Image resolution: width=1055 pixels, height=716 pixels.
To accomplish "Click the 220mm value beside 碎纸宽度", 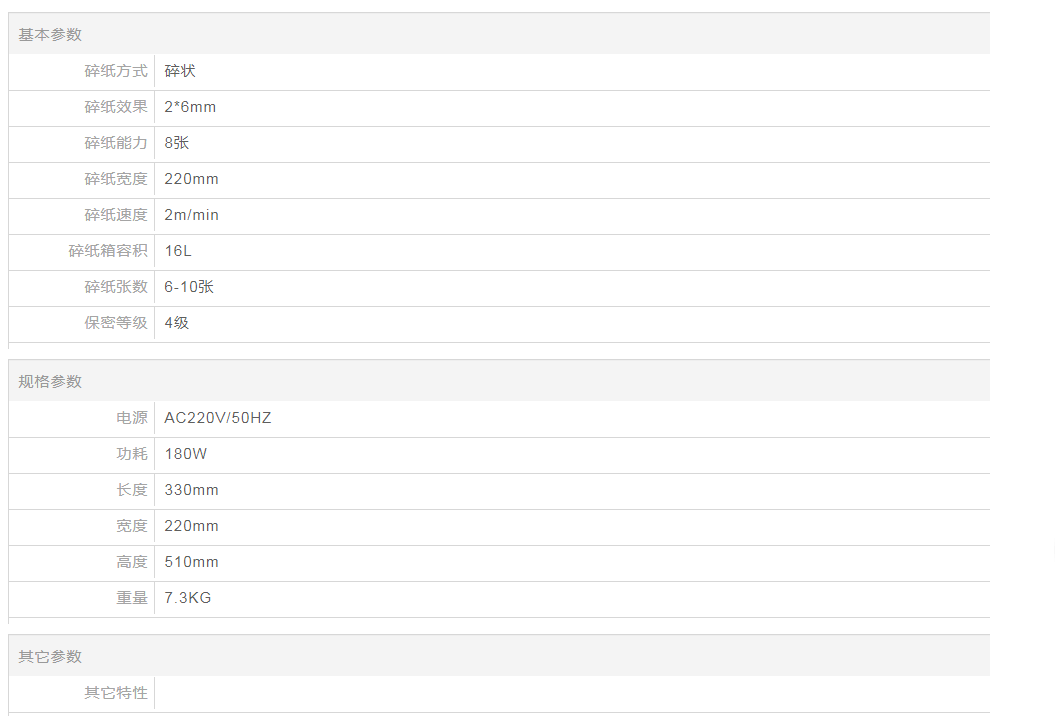I will point(191,179).
